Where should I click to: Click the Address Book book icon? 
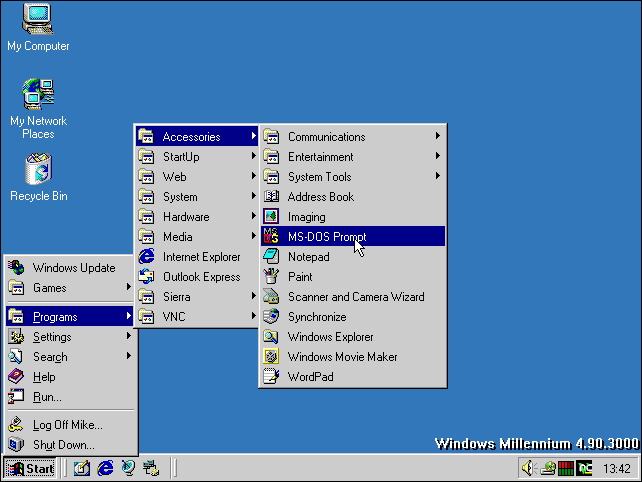point(271,197)
